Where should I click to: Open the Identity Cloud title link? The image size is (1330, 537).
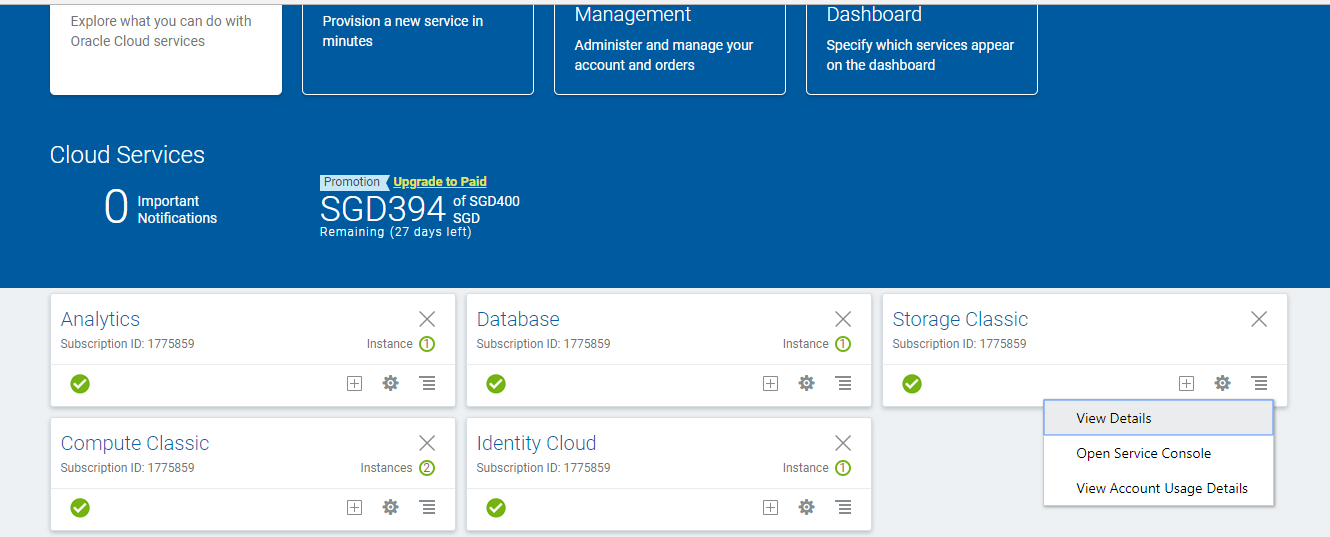click(536, 443)
